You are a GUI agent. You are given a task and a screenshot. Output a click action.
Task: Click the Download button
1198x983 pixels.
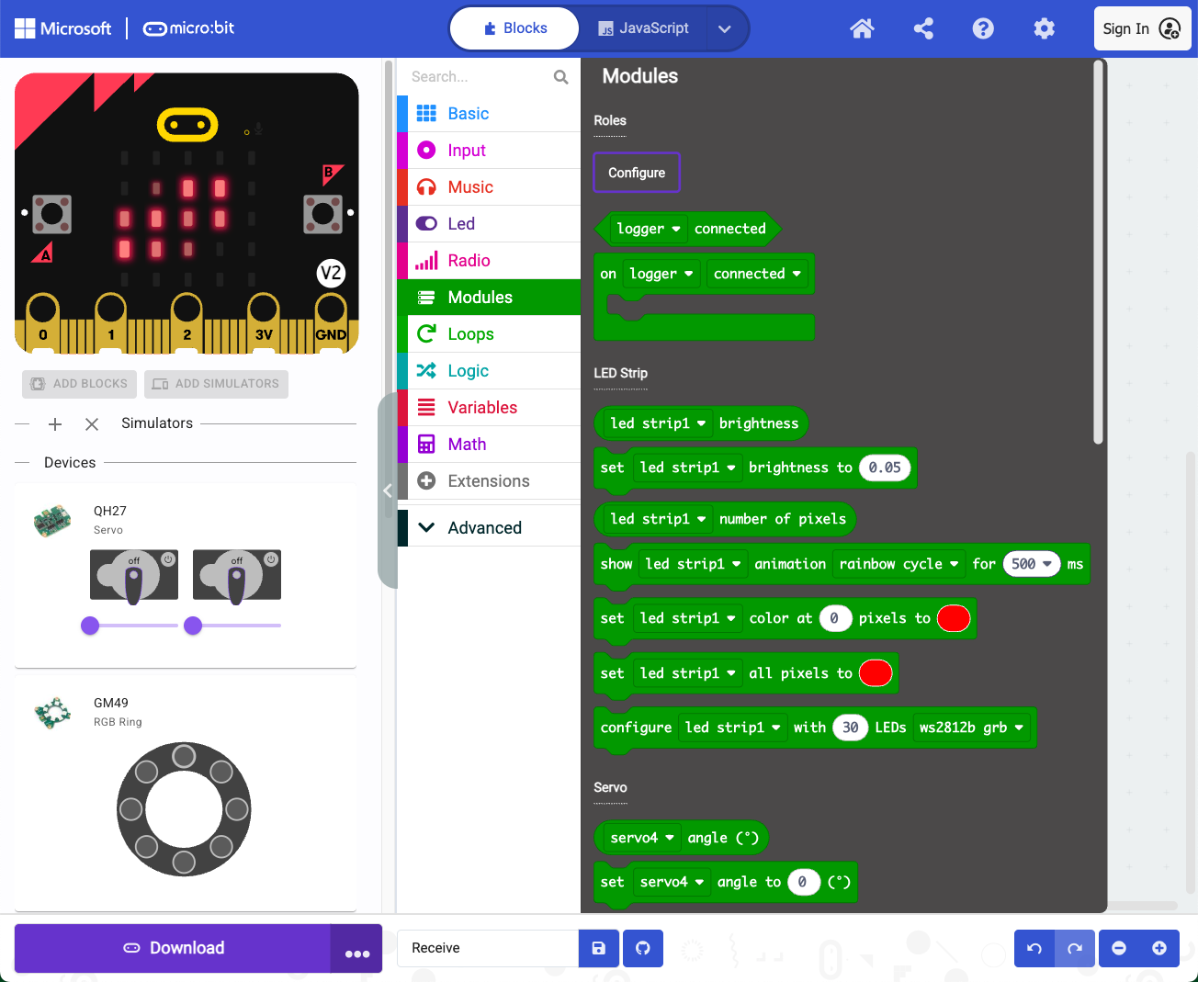coord(173,948)
